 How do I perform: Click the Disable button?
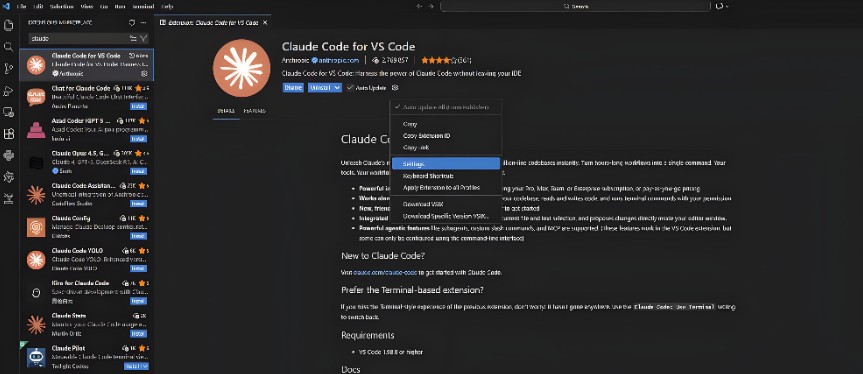tap(293, 88)
